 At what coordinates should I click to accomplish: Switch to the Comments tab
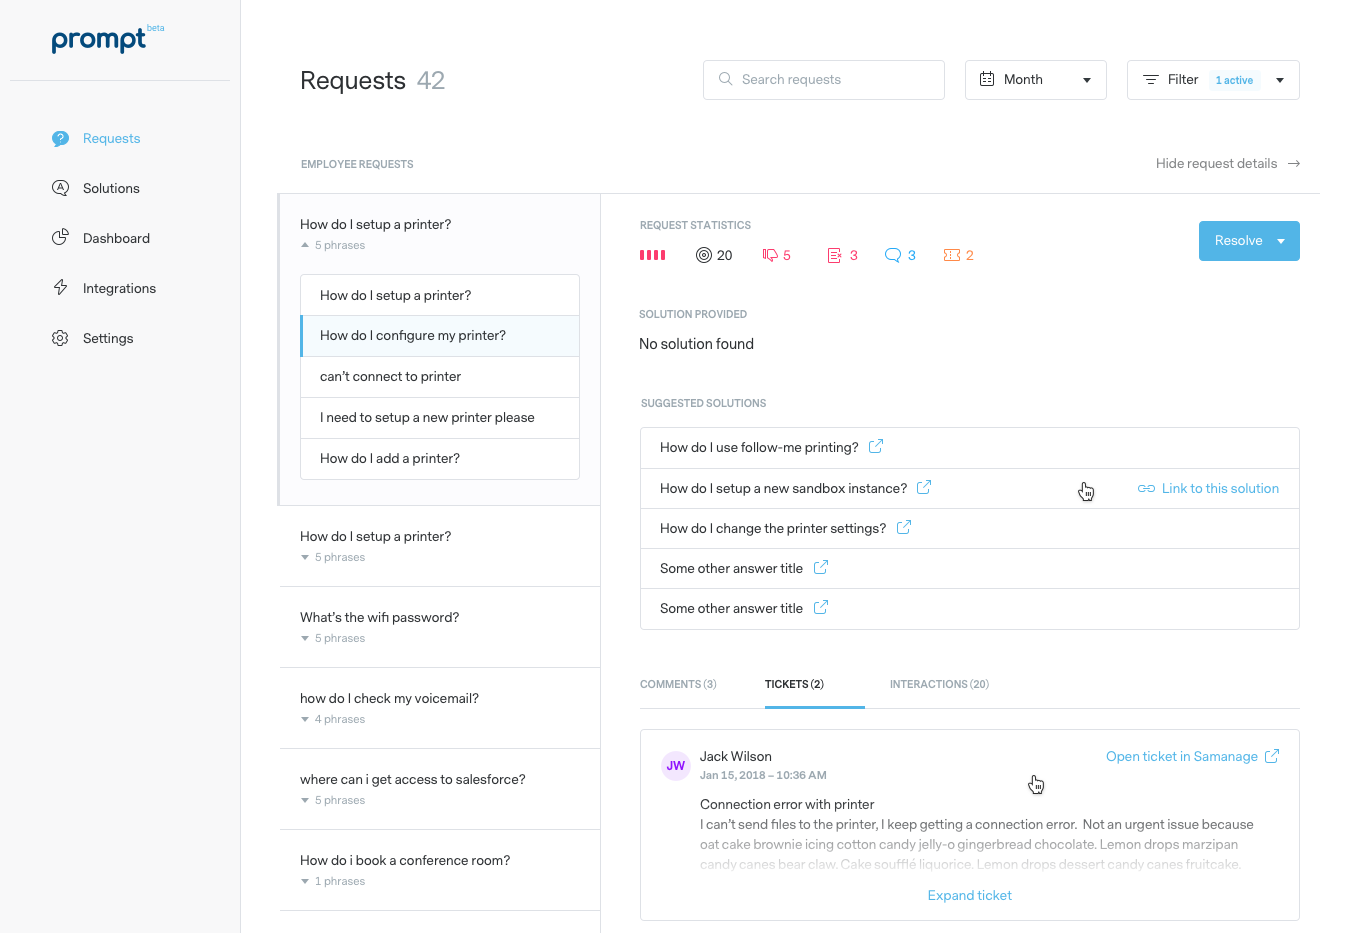(x=678, y=684)
